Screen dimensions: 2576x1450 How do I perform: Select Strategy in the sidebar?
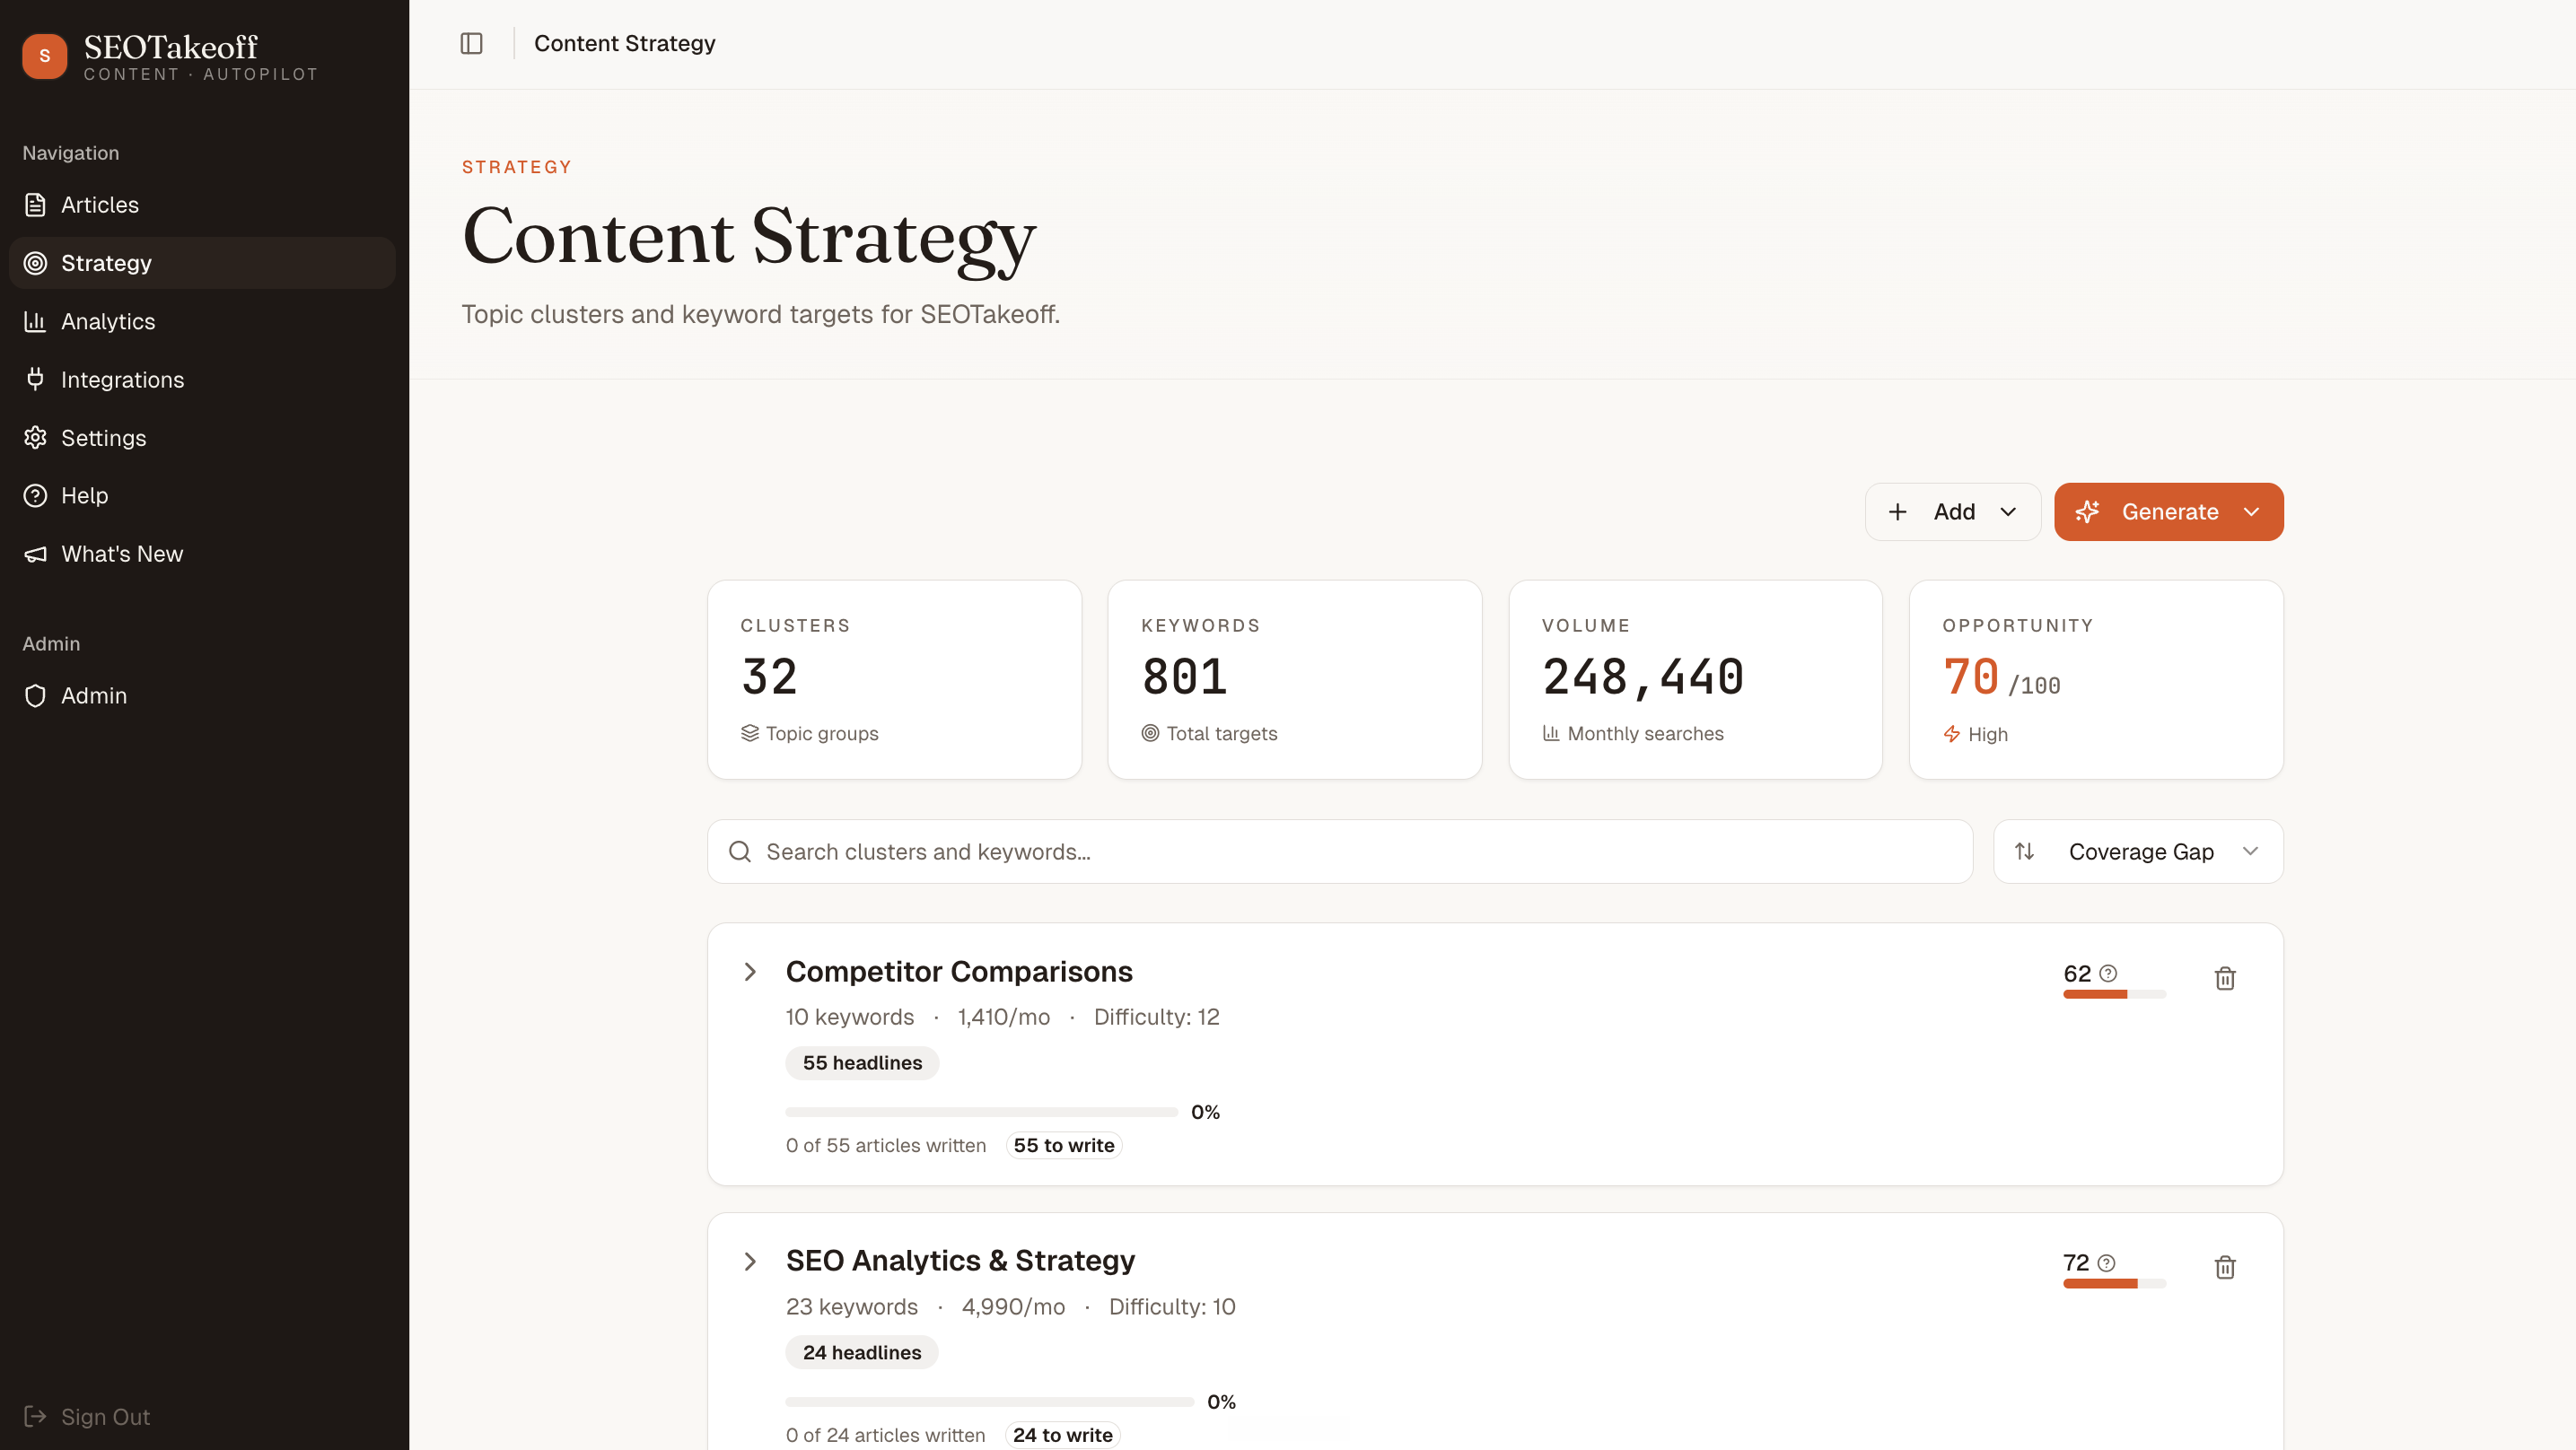202,263
